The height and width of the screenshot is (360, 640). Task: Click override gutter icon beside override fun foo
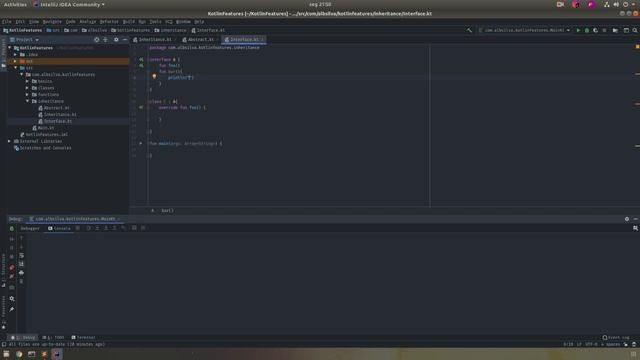[141, 108]
